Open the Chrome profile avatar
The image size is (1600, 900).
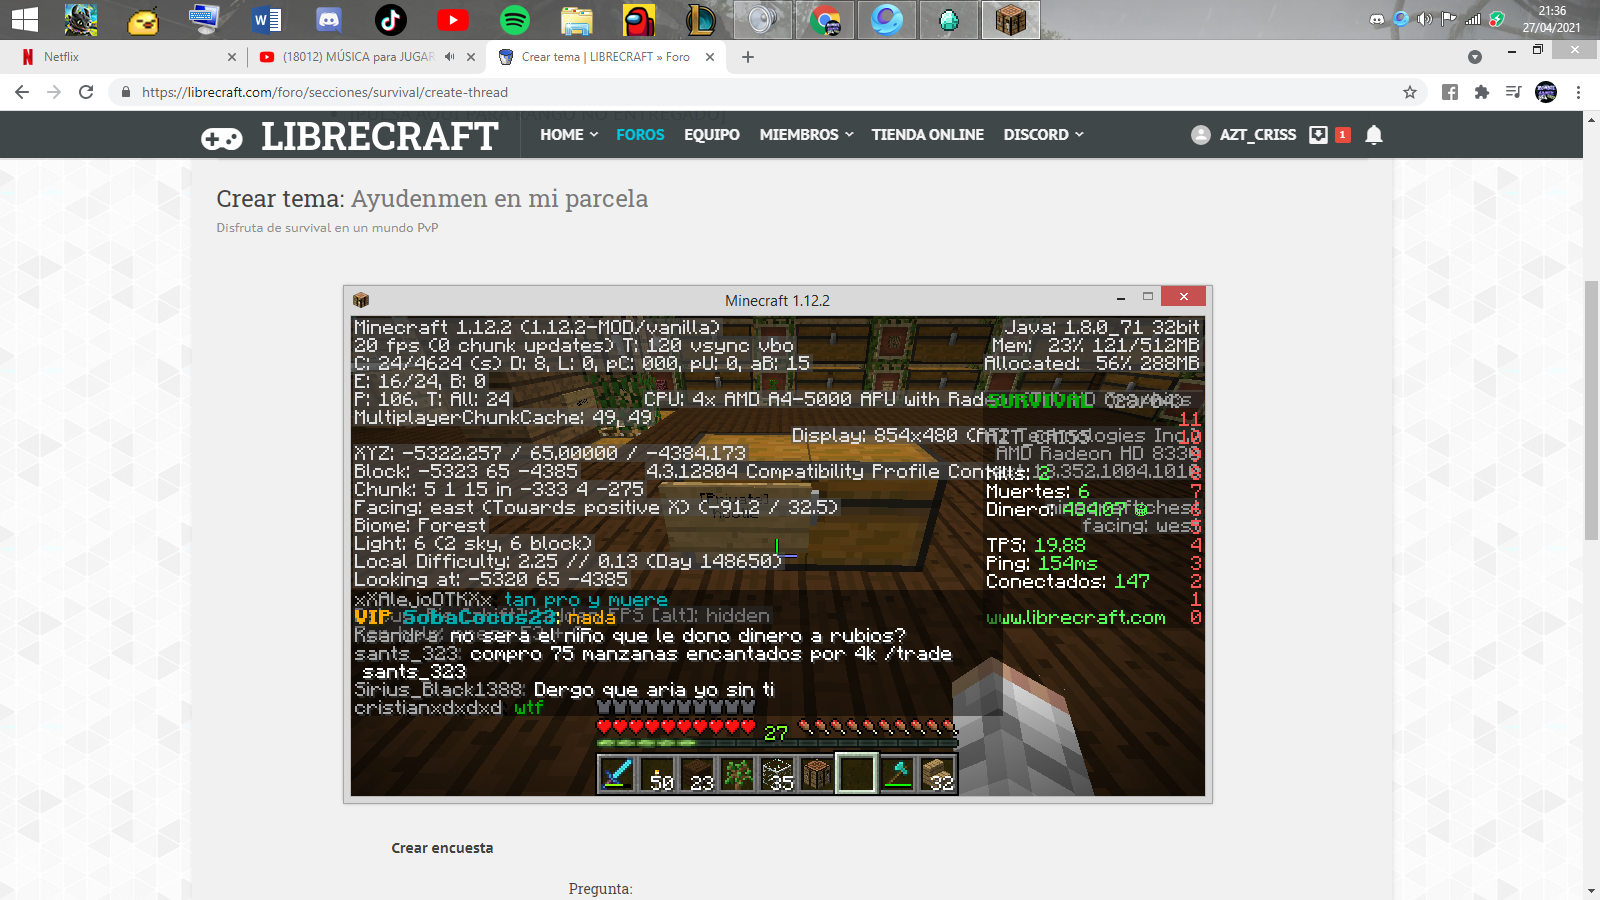tap(1546, 92)
